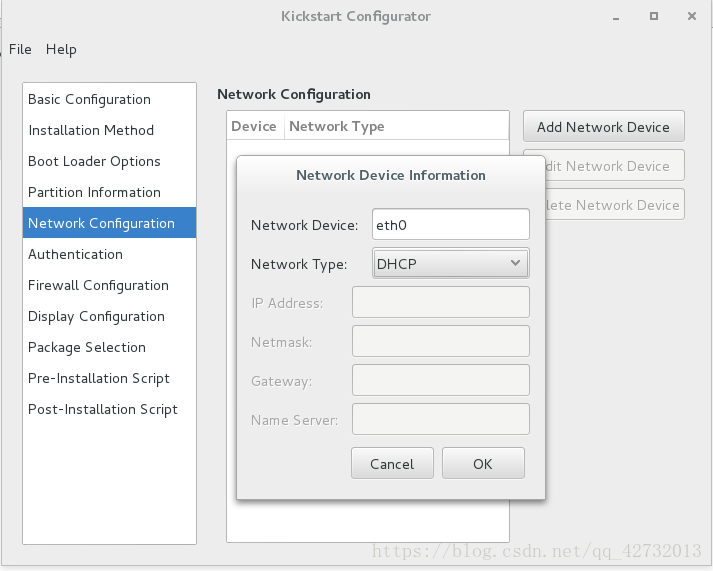Maximize the Kickstart Configurator window

point(653,16)
